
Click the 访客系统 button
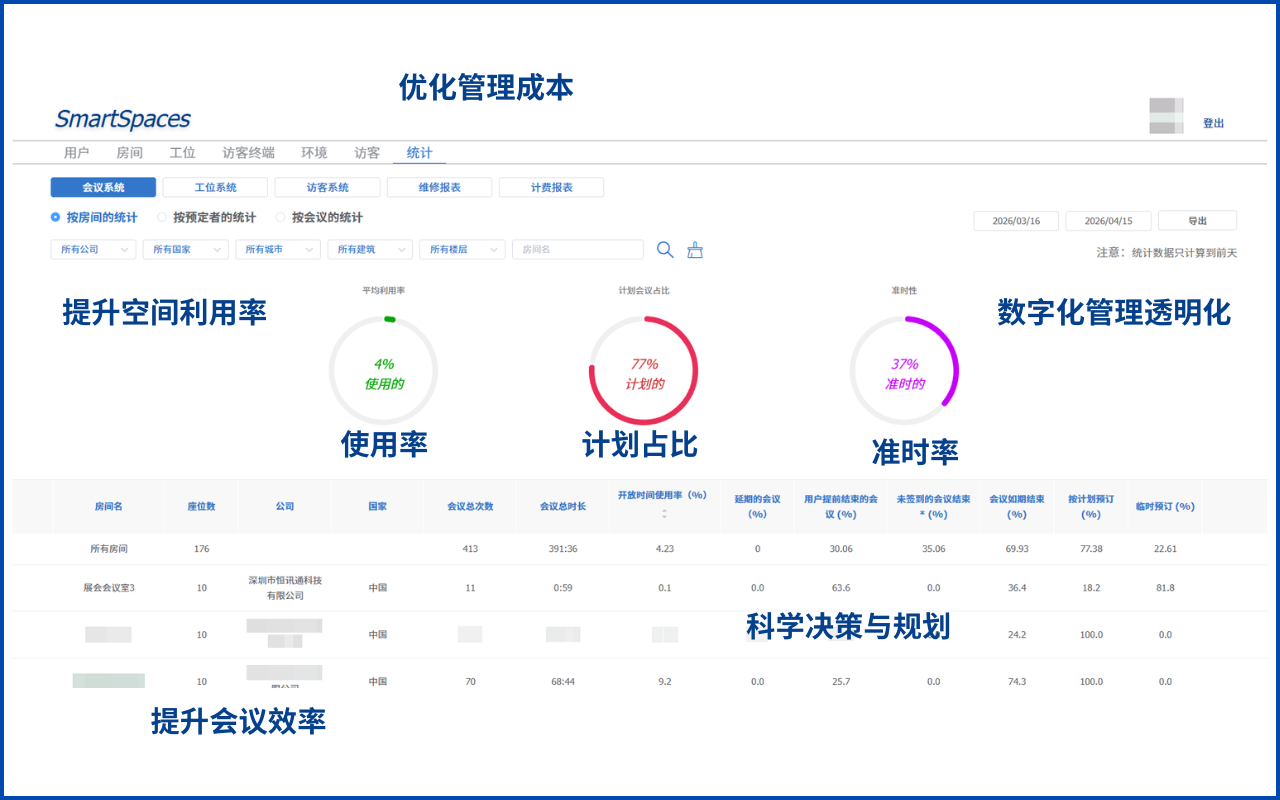327,187
